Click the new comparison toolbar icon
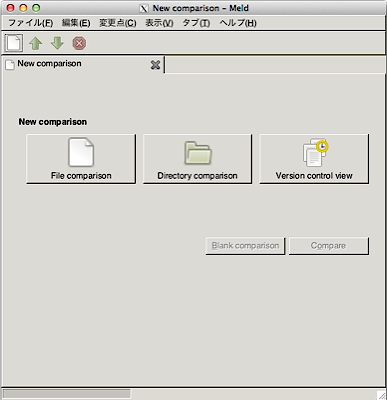Viewport: 387px width, 400px height. pyautogui.click(x=13, y=43)
